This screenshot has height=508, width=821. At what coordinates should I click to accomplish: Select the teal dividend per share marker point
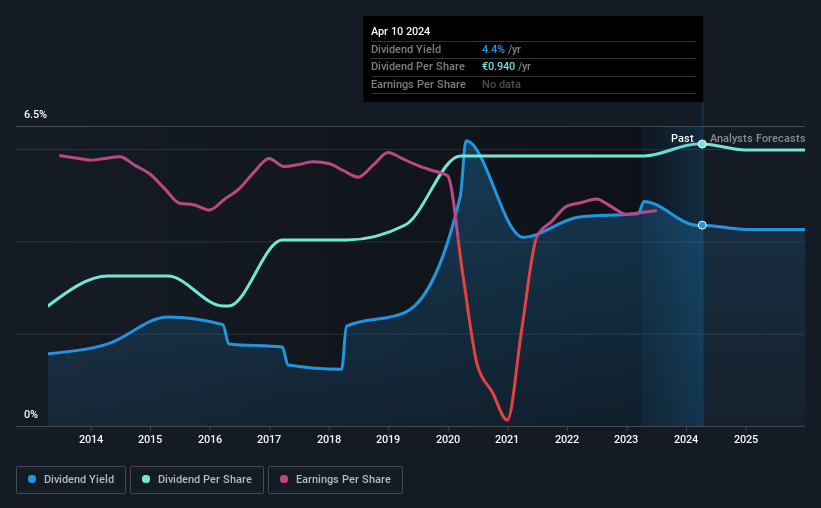click(702, 144)
